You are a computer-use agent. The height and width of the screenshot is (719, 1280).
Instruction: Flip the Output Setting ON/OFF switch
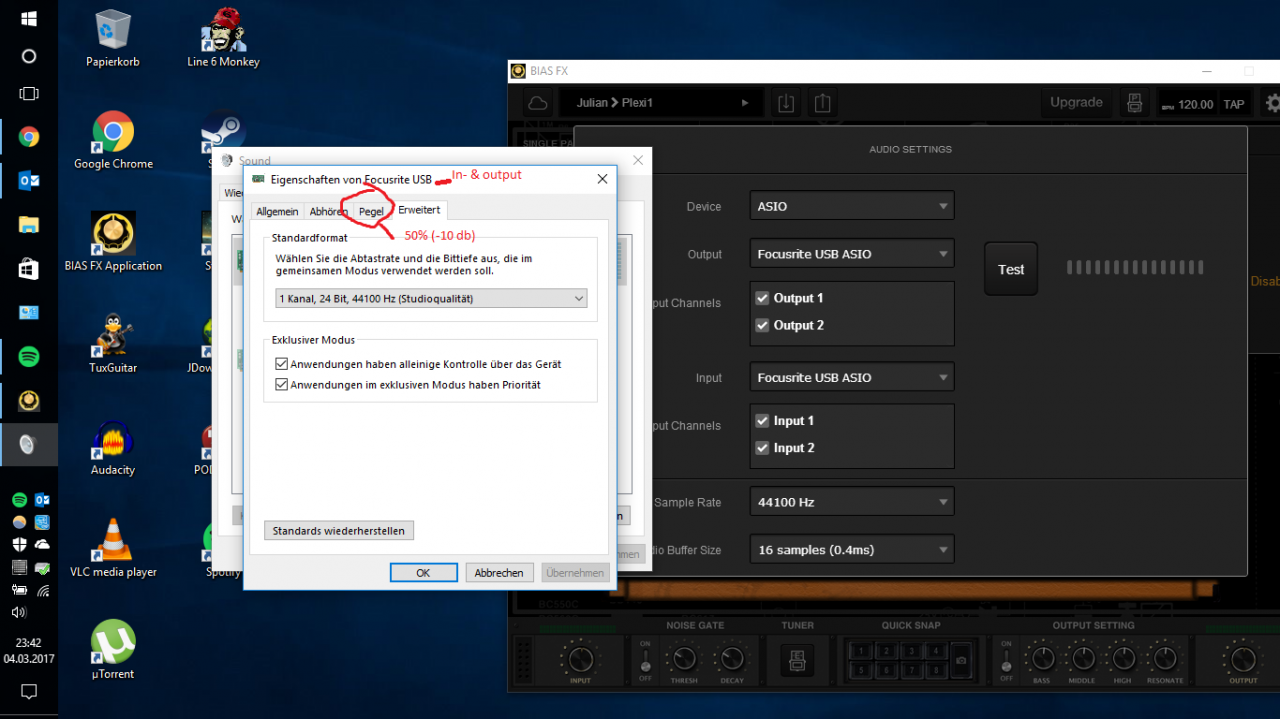tap(1007, 661)
